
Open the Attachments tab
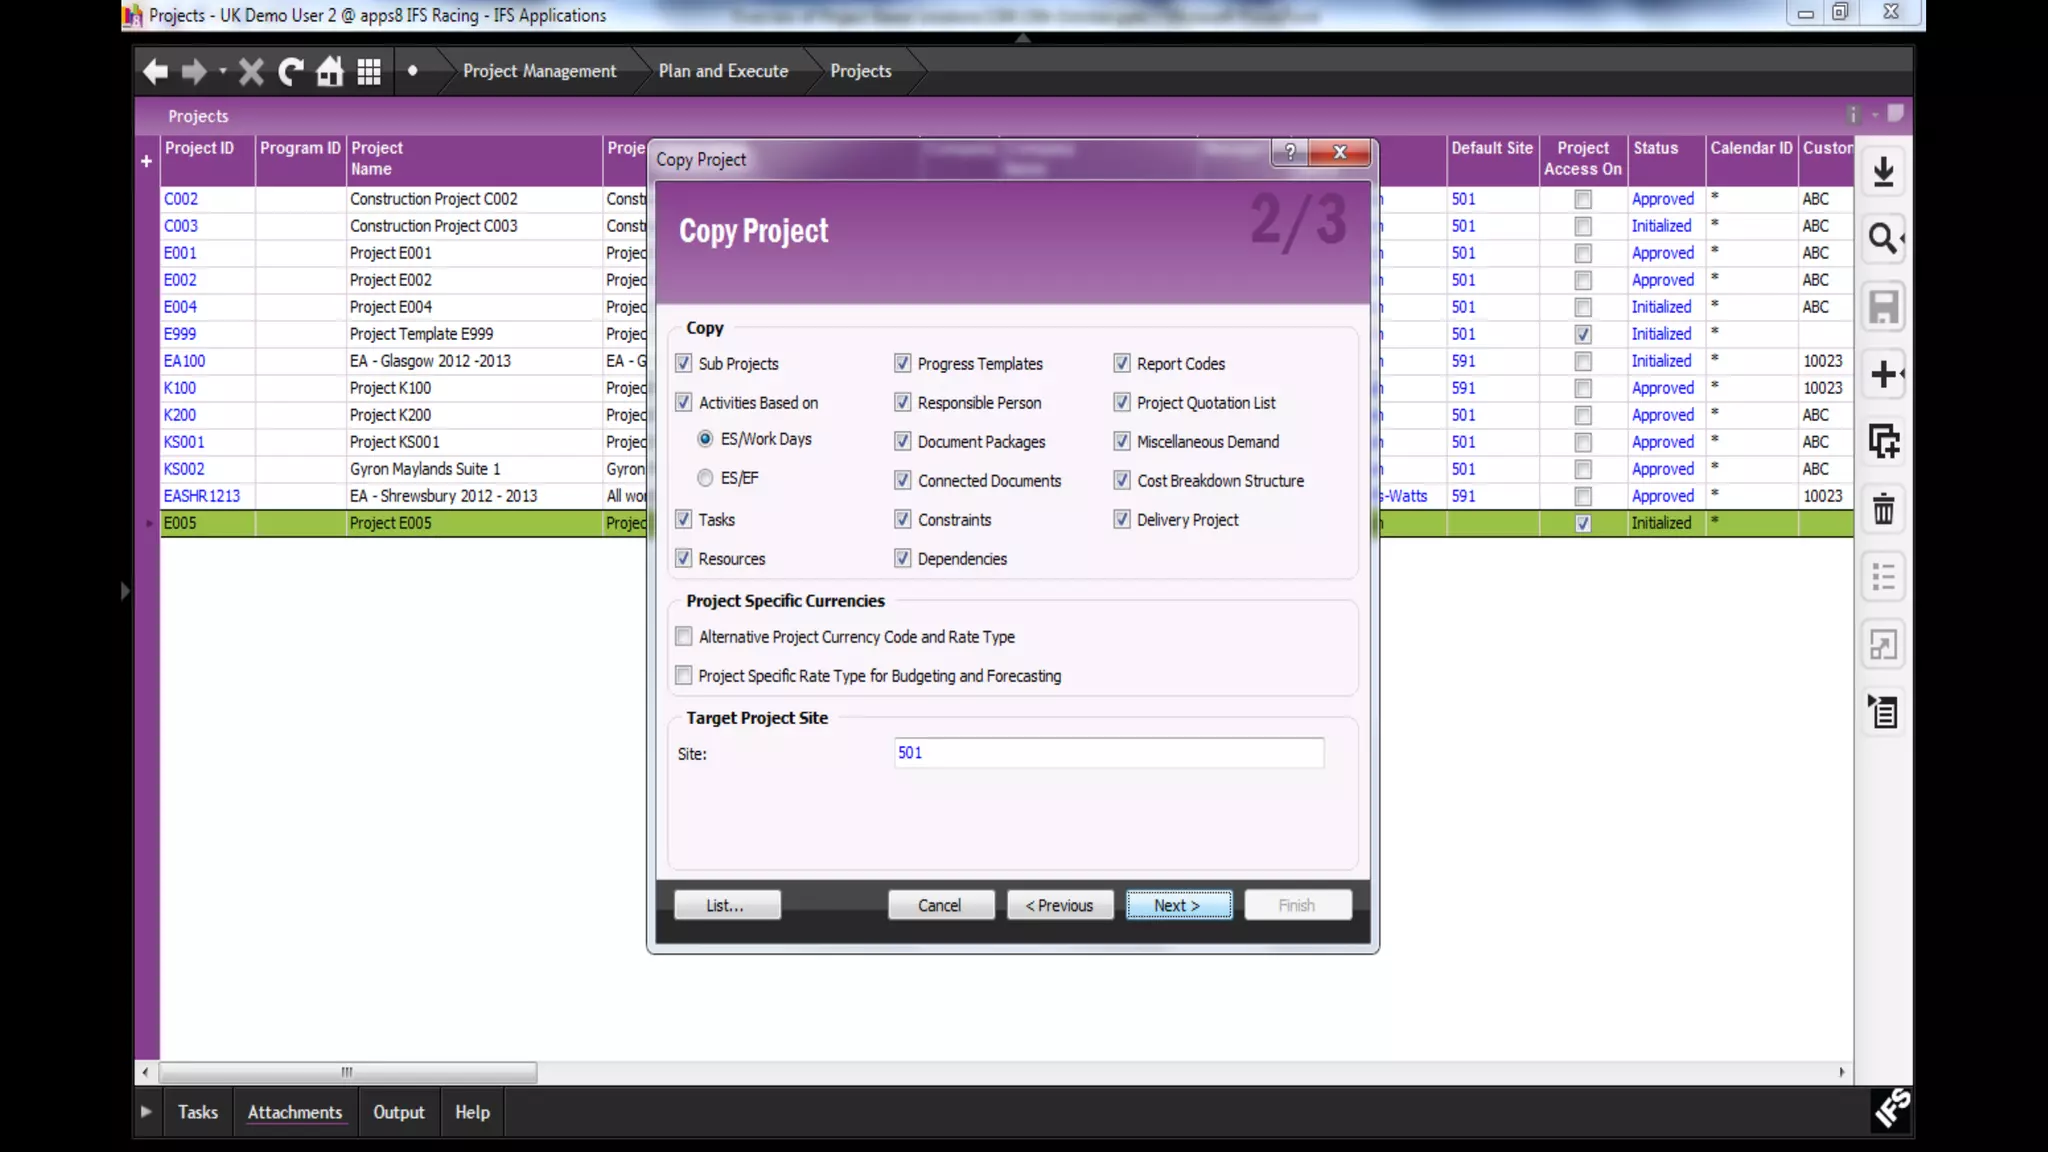point(294,1112)
